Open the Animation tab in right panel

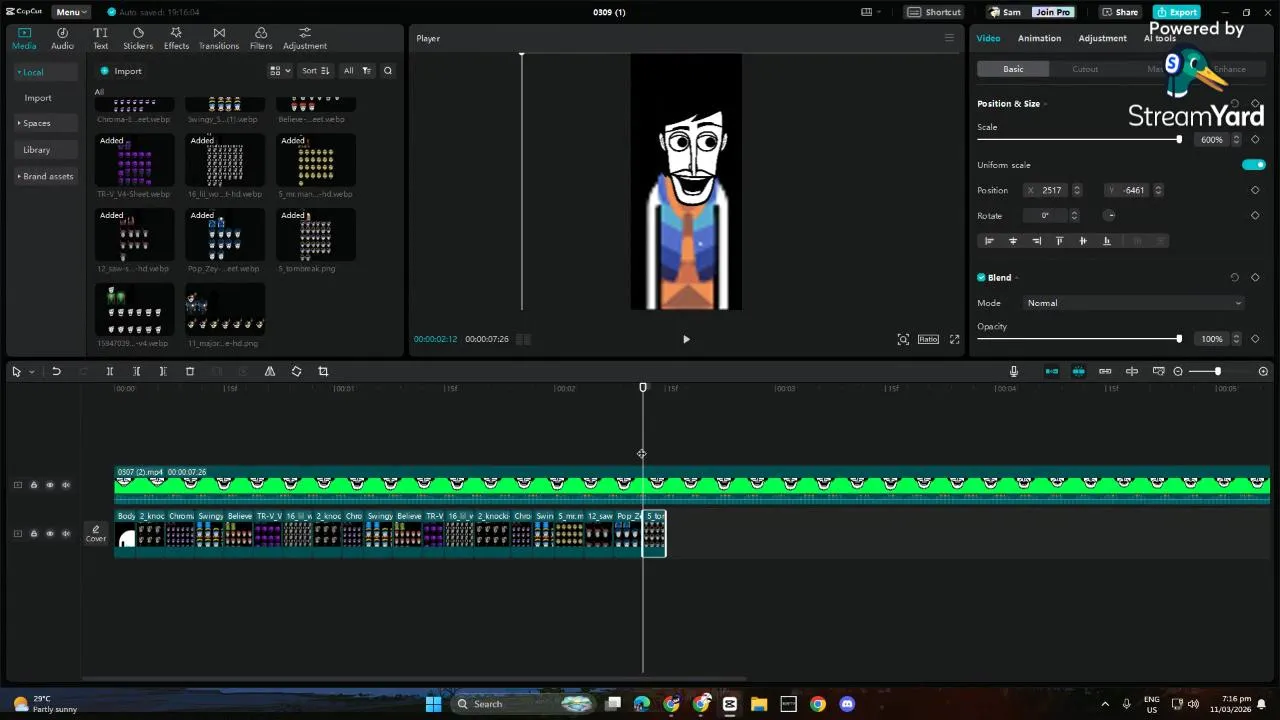pos(1039,38)
